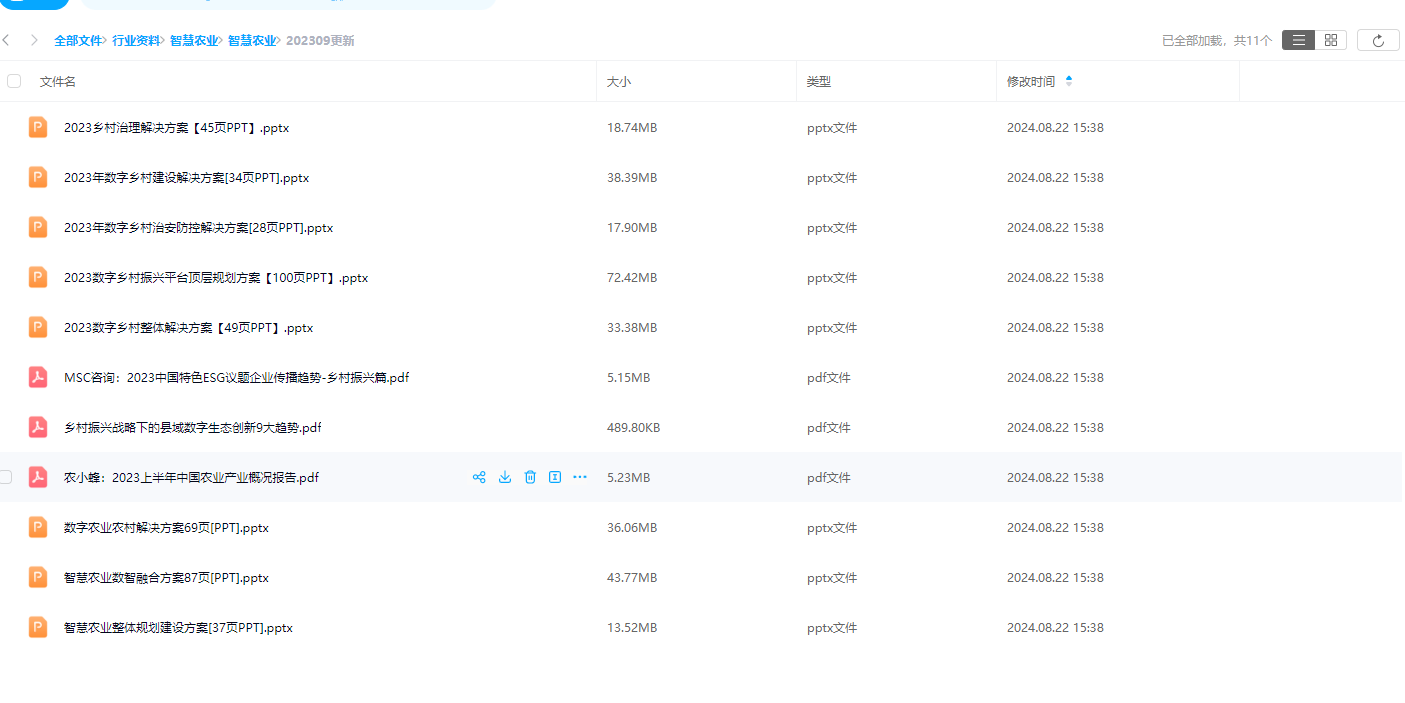This screenshot has width=1405, height=703.
Task: Switch to grid view layout
Action: [1330, 40]
